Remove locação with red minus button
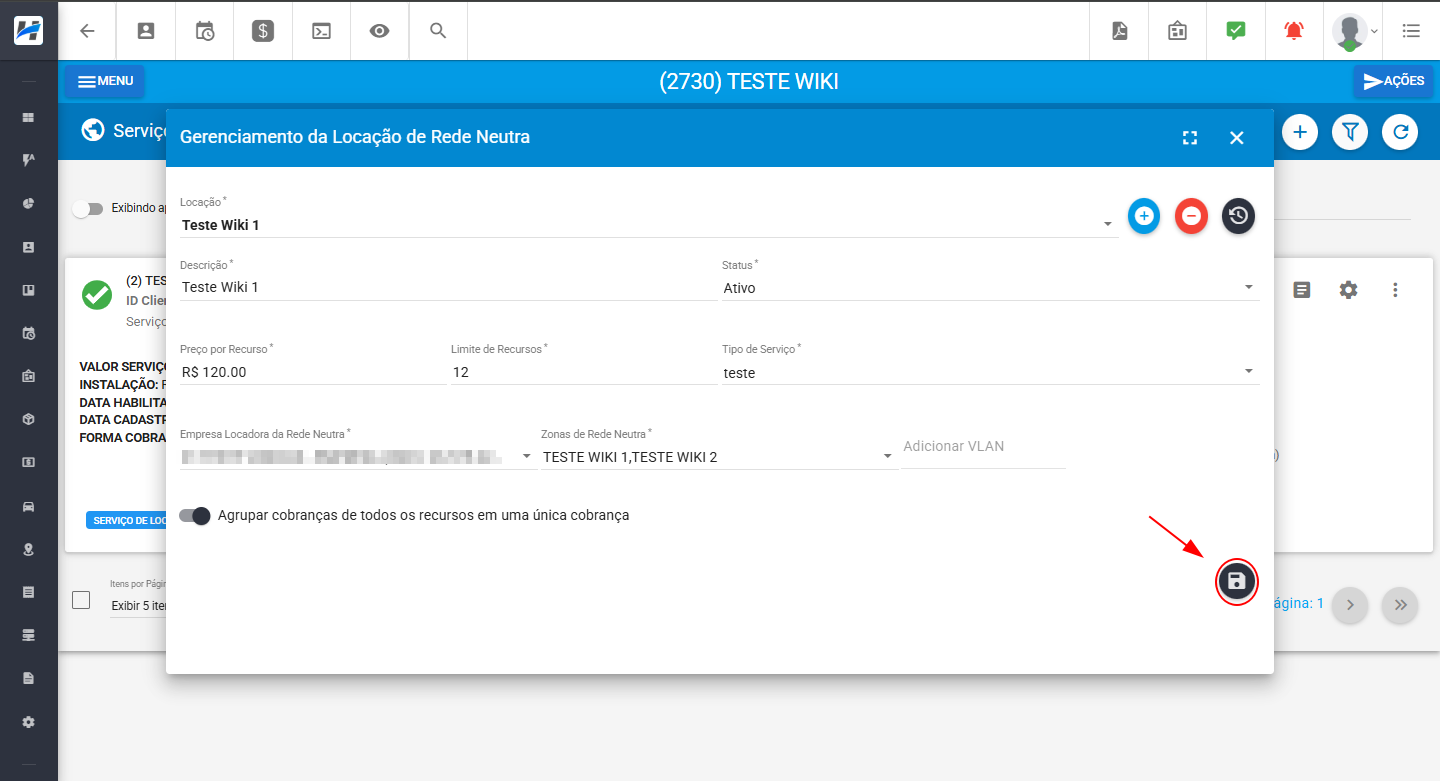1440x781 pixels. 1191,216
